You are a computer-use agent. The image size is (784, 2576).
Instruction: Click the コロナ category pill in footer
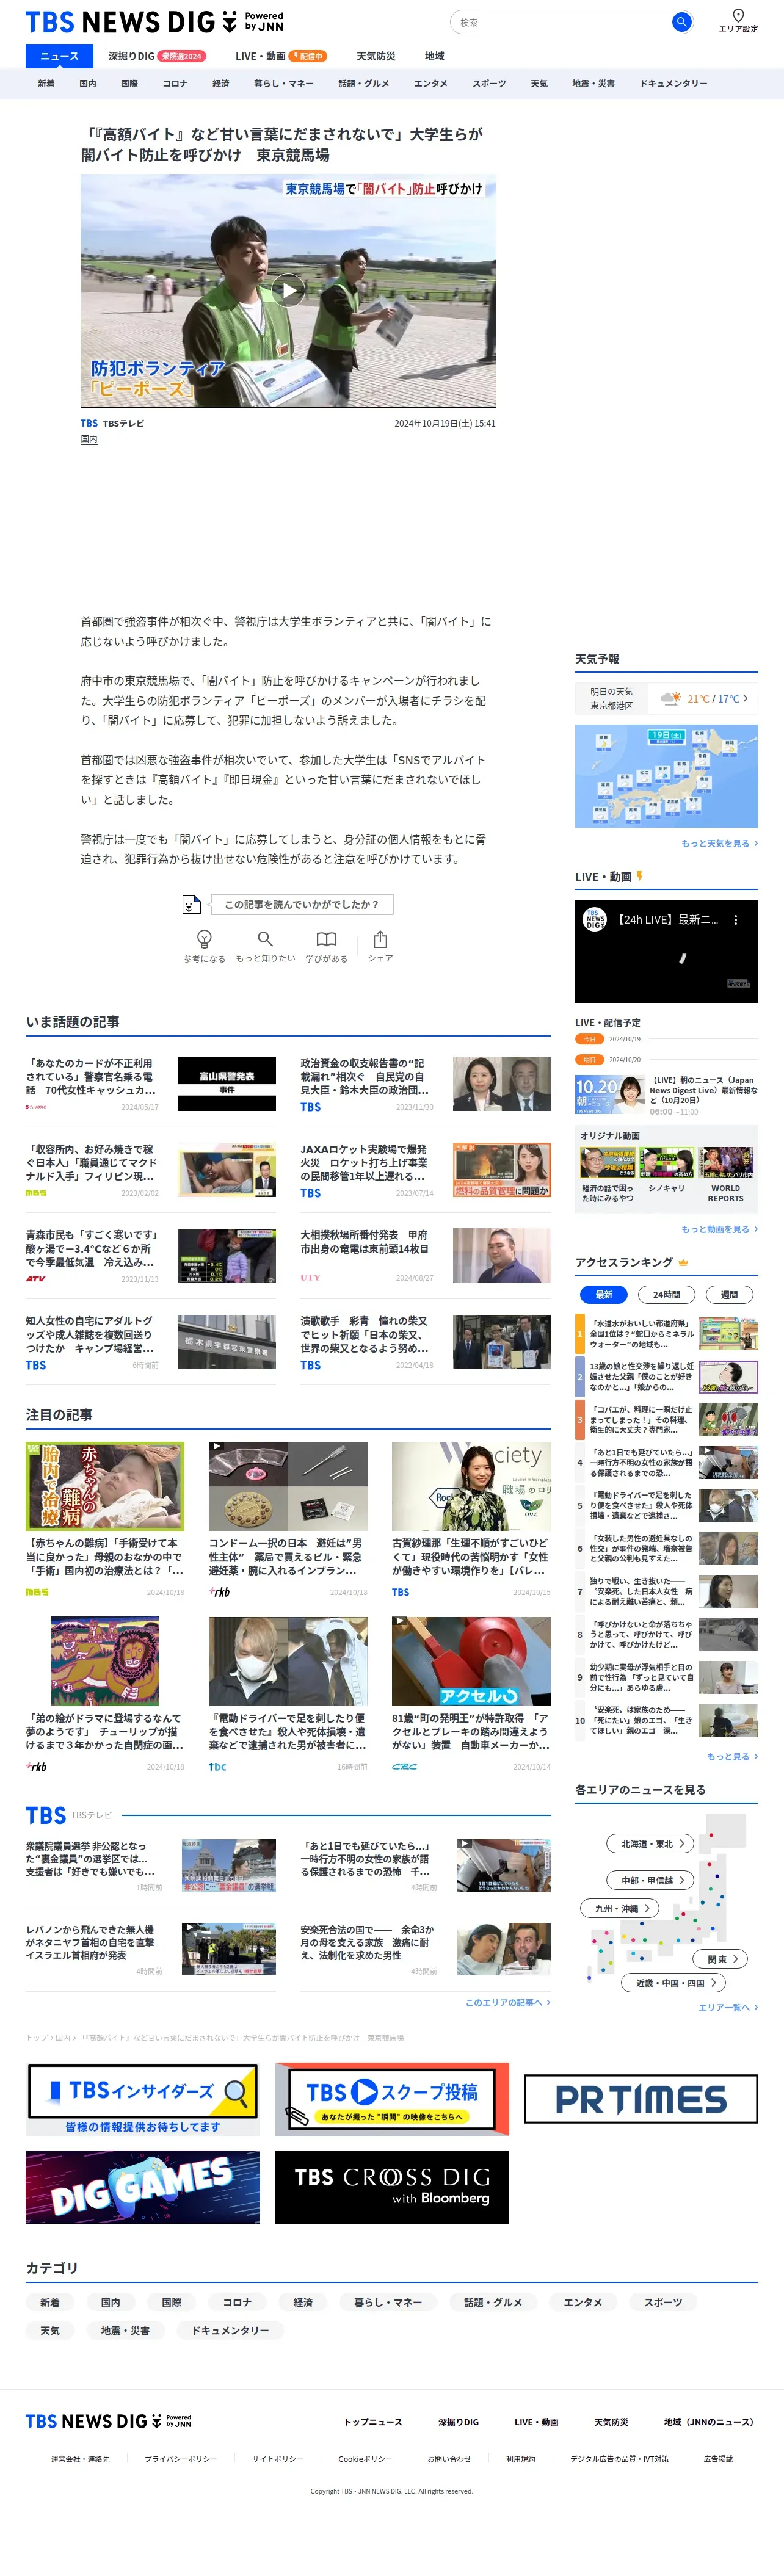(237, 2302)
